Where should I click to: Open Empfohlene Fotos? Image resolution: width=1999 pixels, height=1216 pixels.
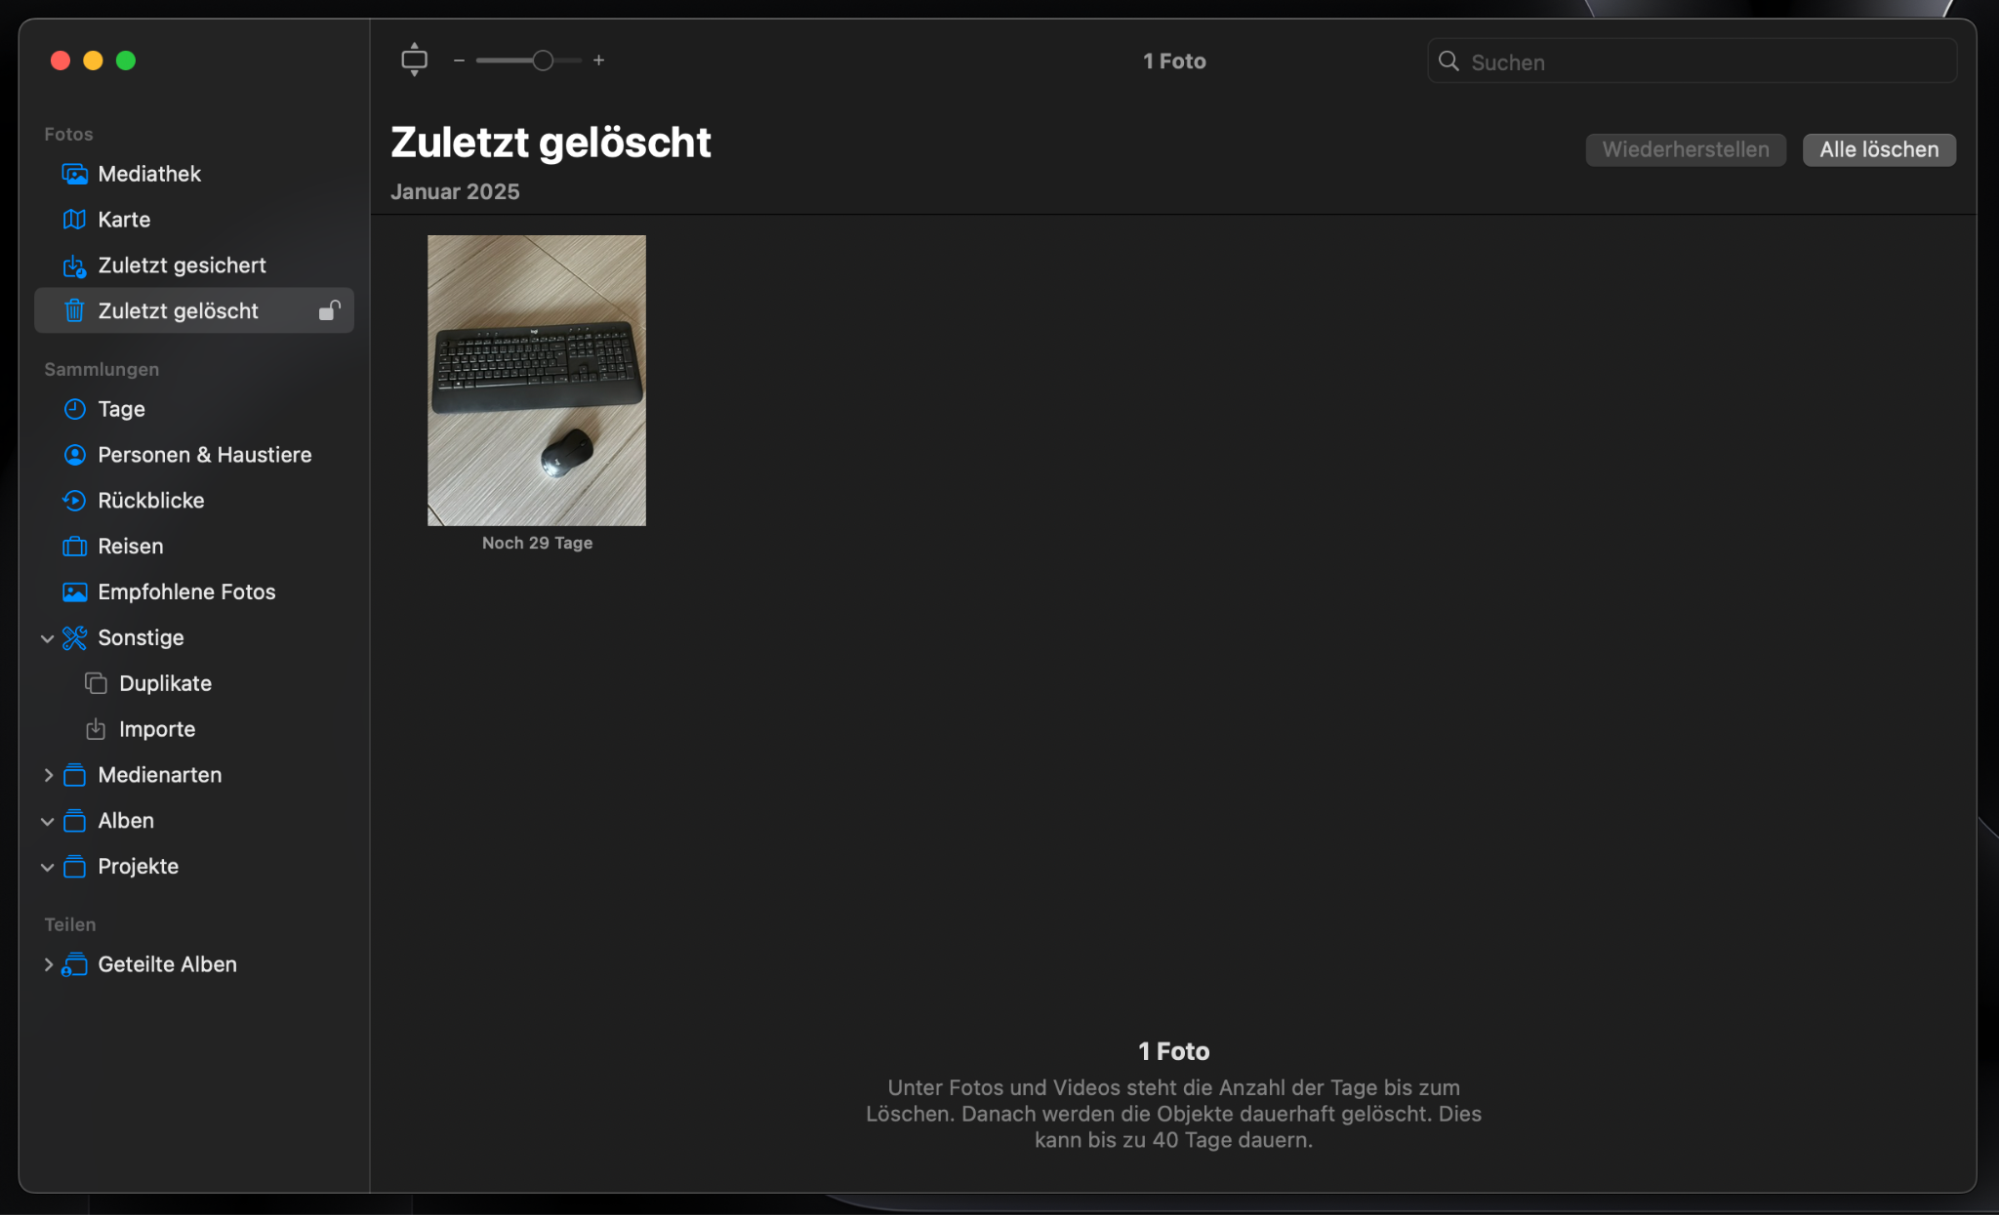pyautogui.click(x=186, y=591)
